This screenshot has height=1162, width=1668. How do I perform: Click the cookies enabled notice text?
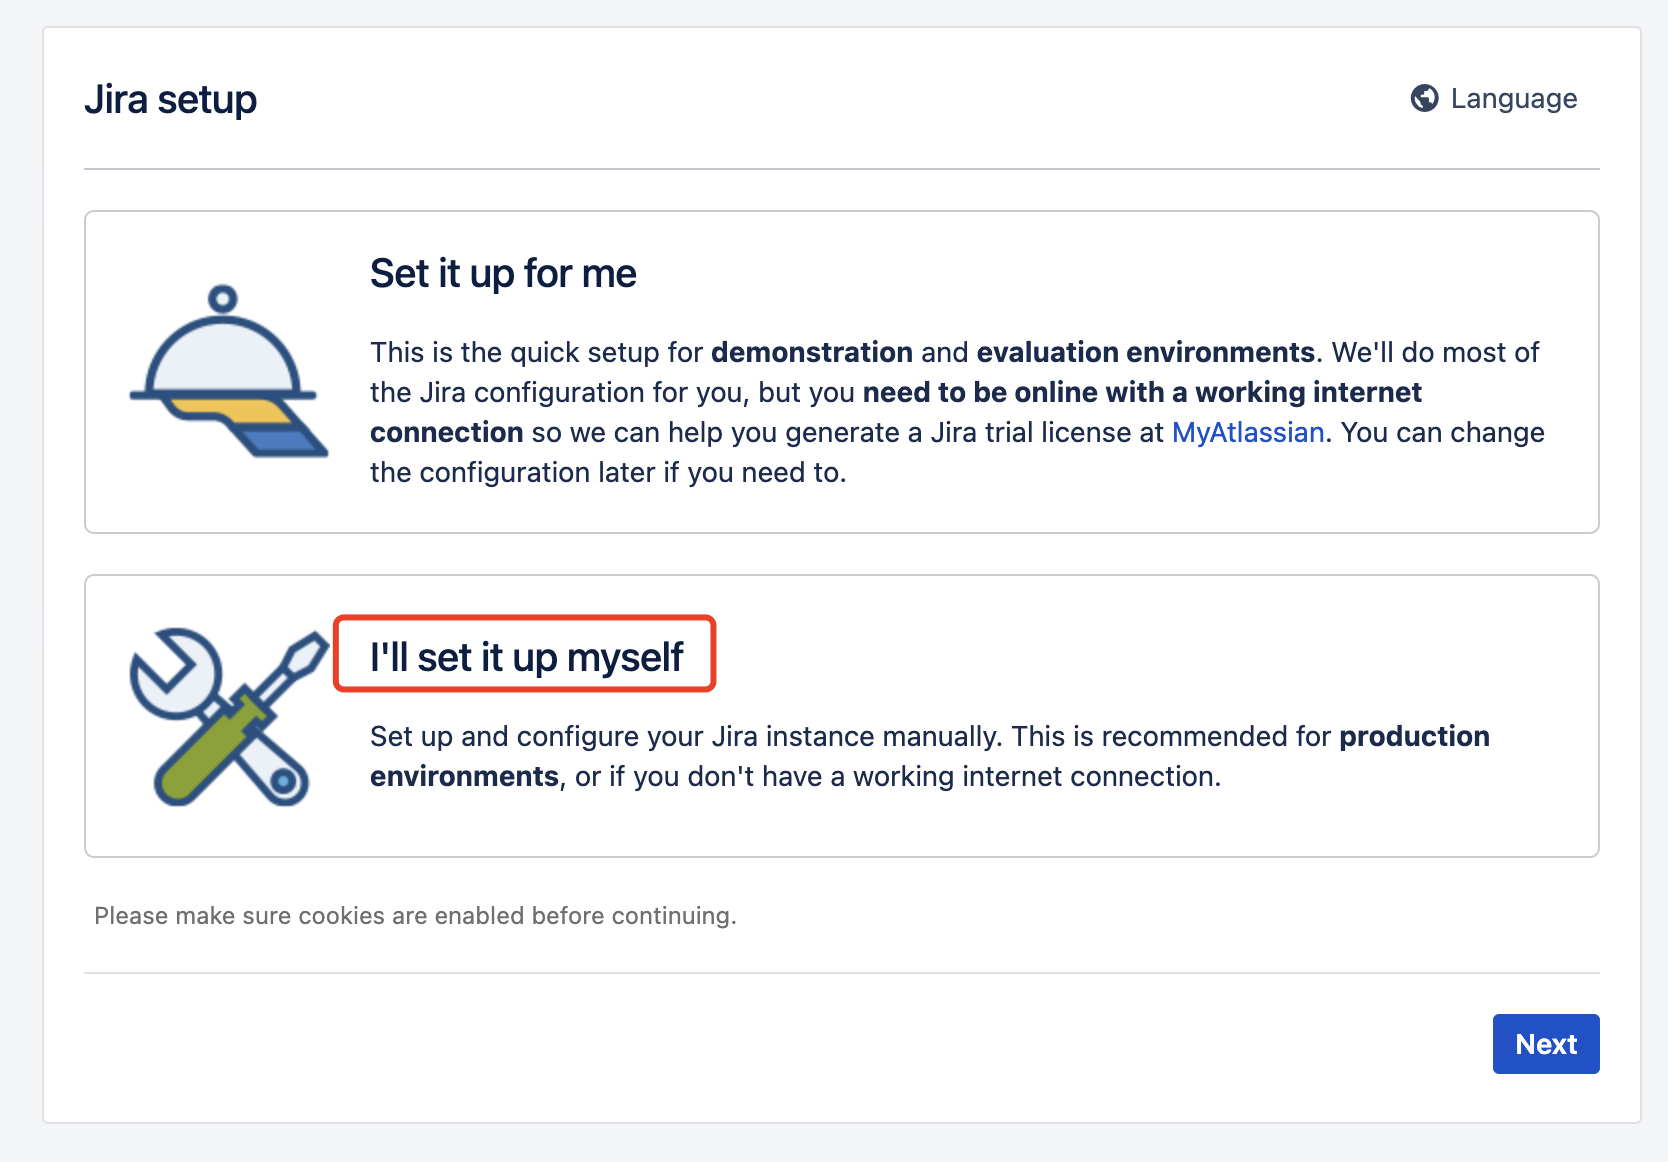point(415,916)
